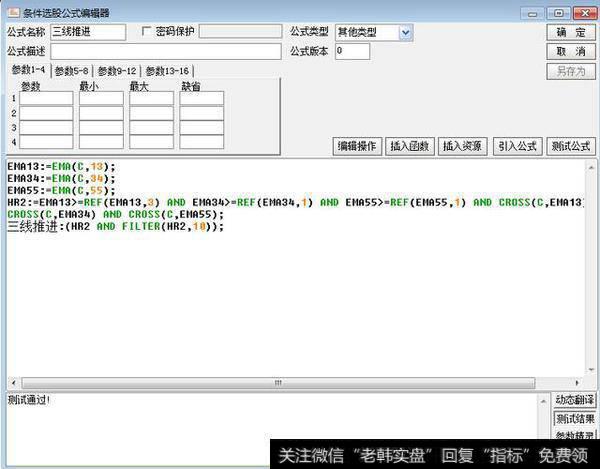Click the 公式描述 input field
The width and height of the screenshot is (600, 469).
pyautogui.click(x=166, y=51)
